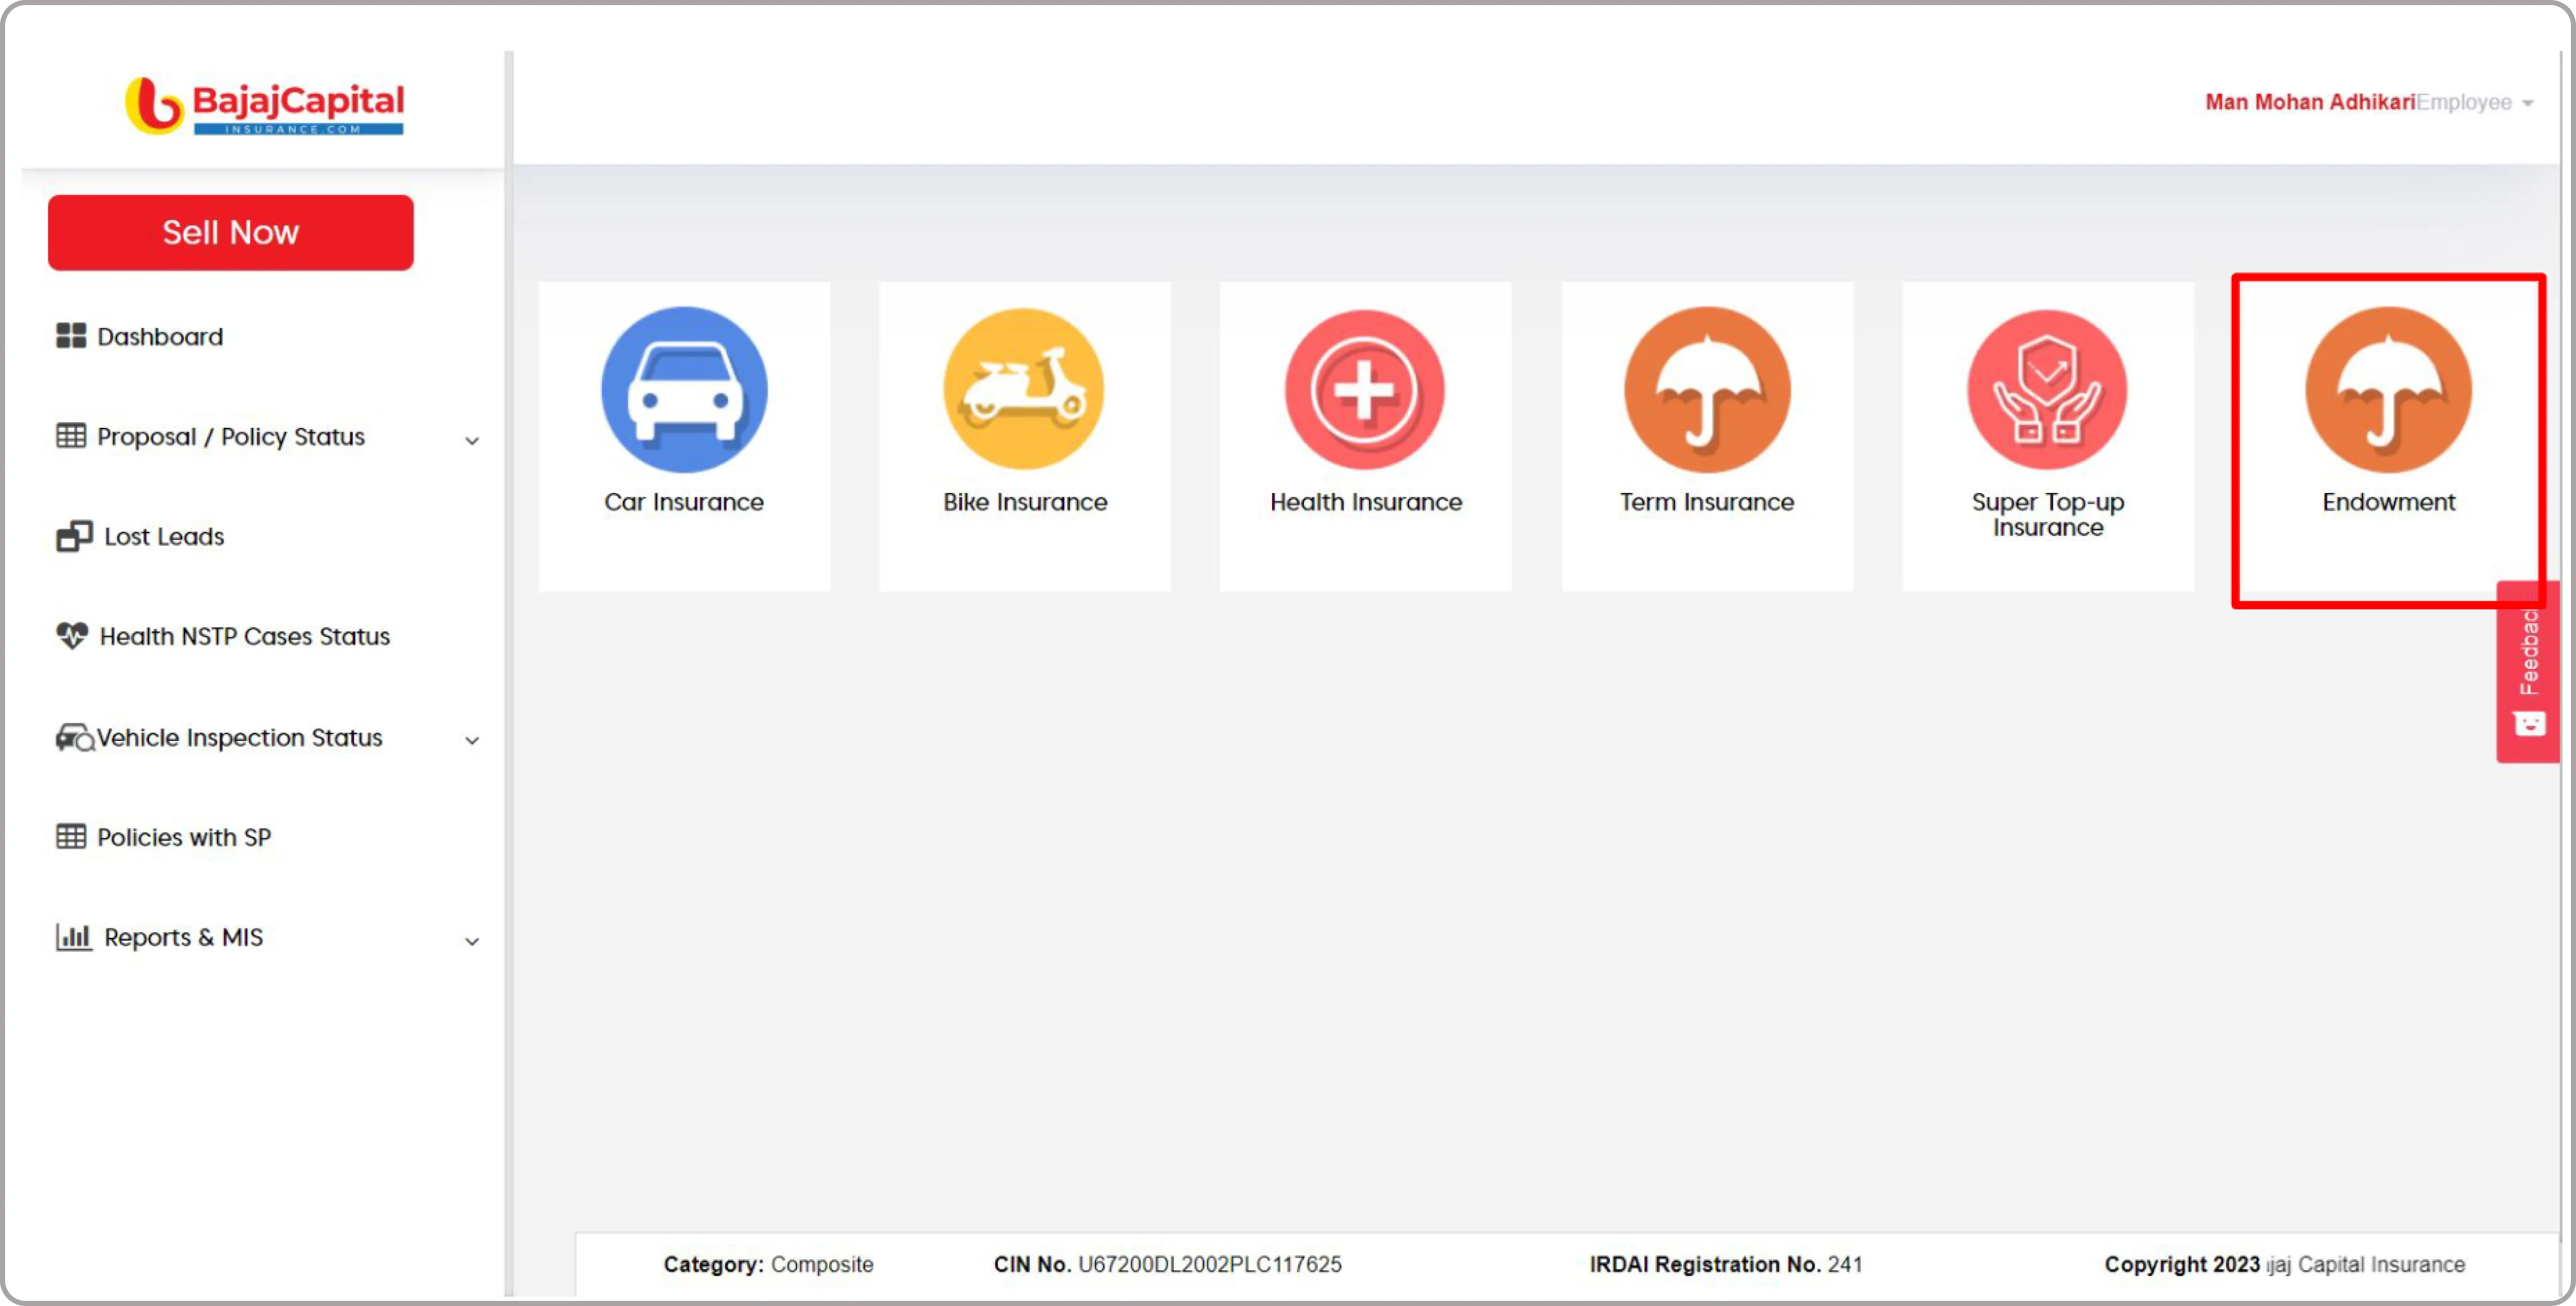Click the Category: Composite text
The height and width of the screenshot is (1306, 2576).
(x=768, y=1264)
